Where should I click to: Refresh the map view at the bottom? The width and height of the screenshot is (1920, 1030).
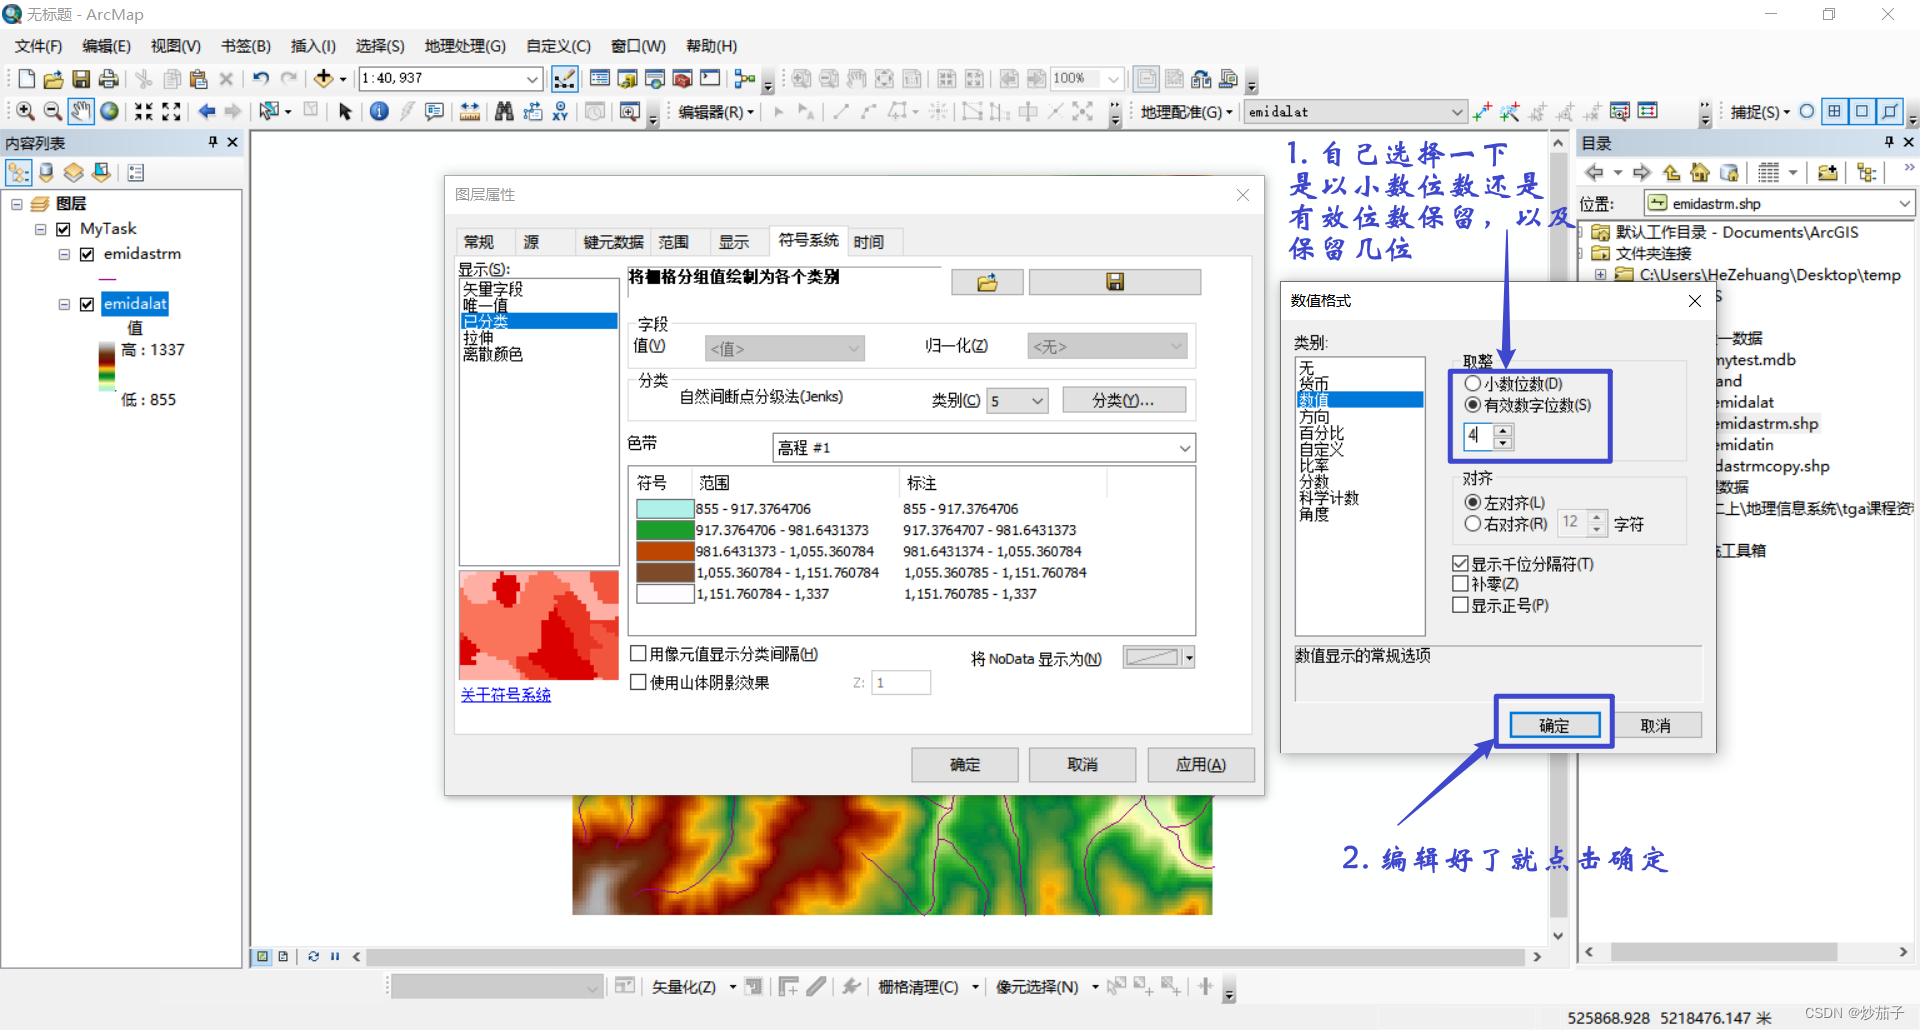coord(313,956)
